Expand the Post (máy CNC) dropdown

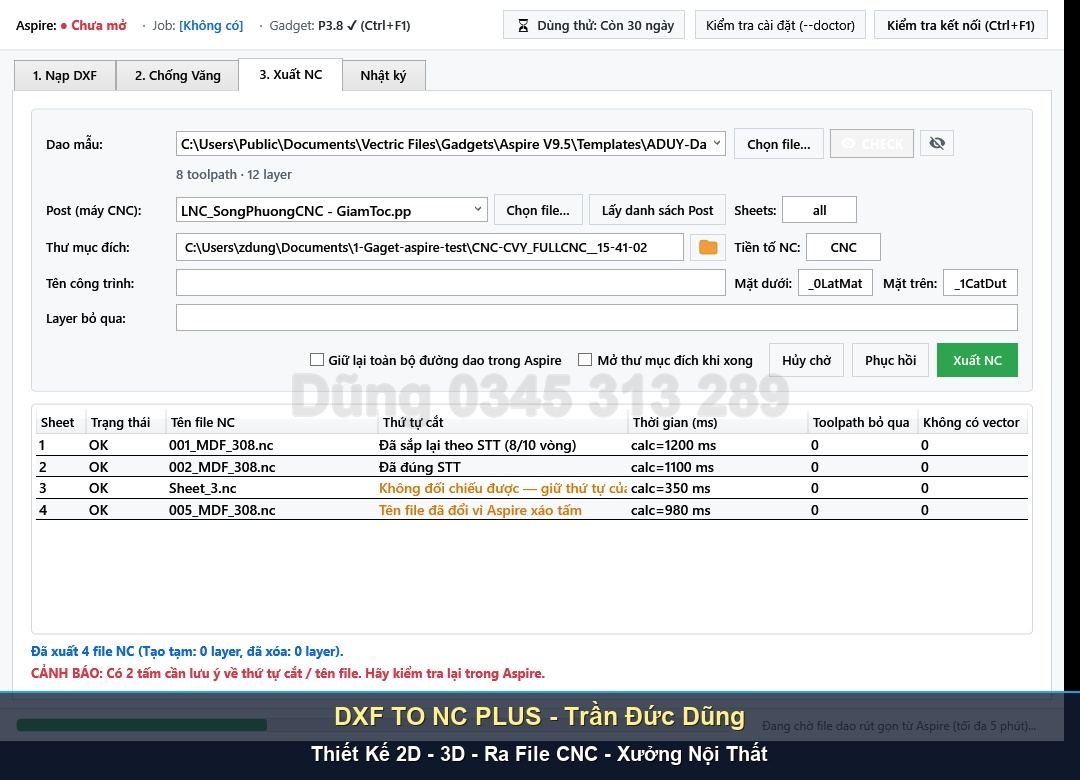(x=331, y=210)
